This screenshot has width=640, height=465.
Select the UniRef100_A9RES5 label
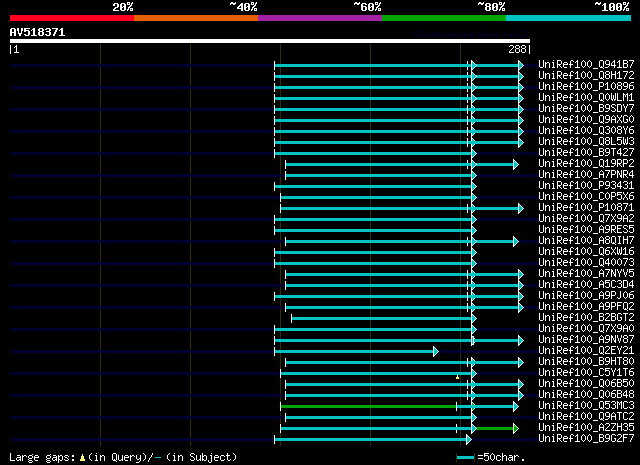tap(586, 230)
